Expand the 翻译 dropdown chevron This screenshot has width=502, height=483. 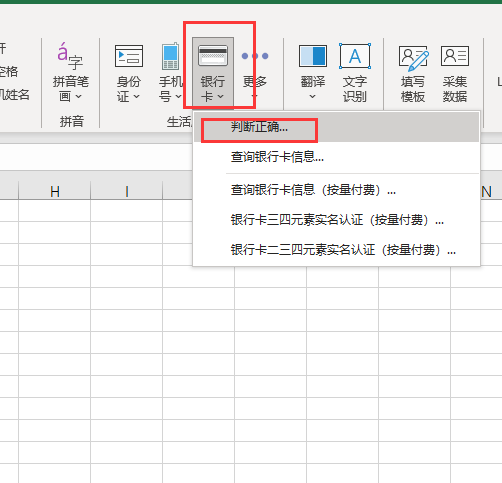(312, 97)
